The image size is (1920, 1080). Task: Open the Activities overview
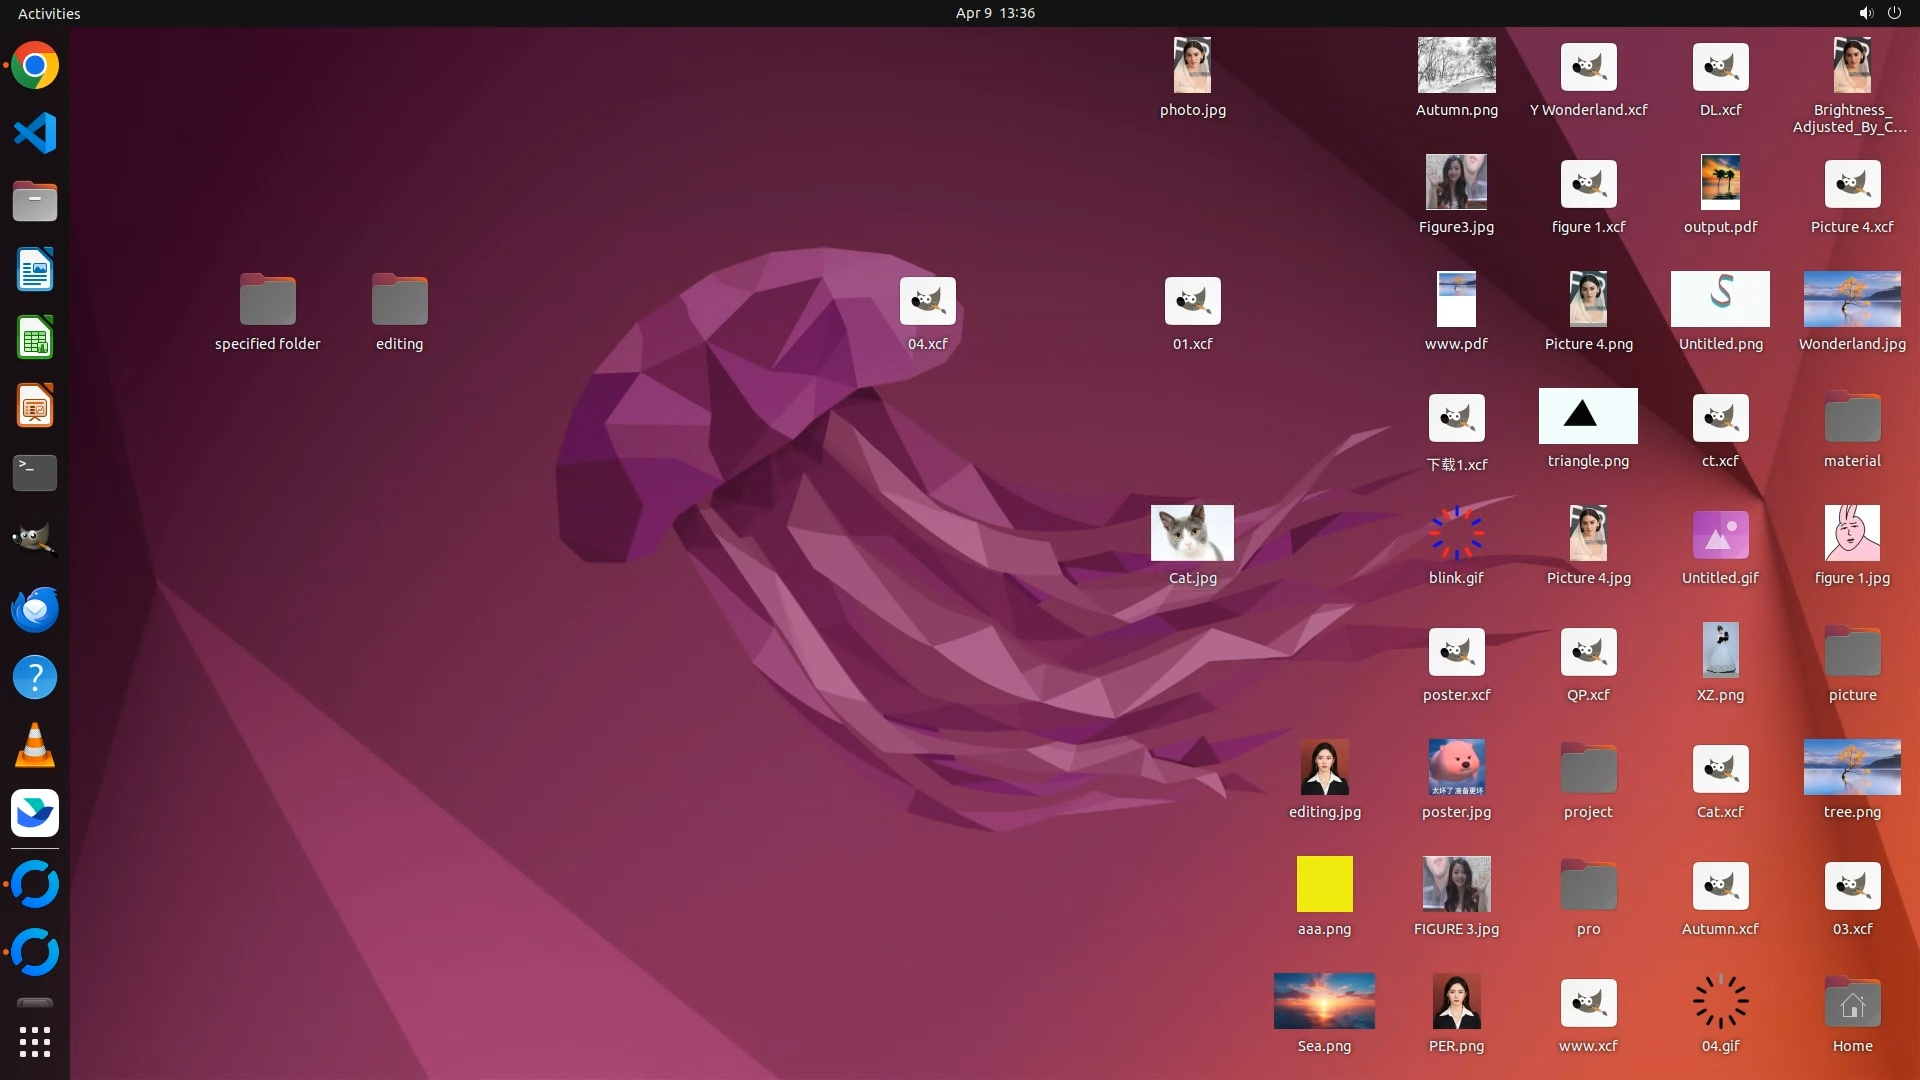coord(49,13)
